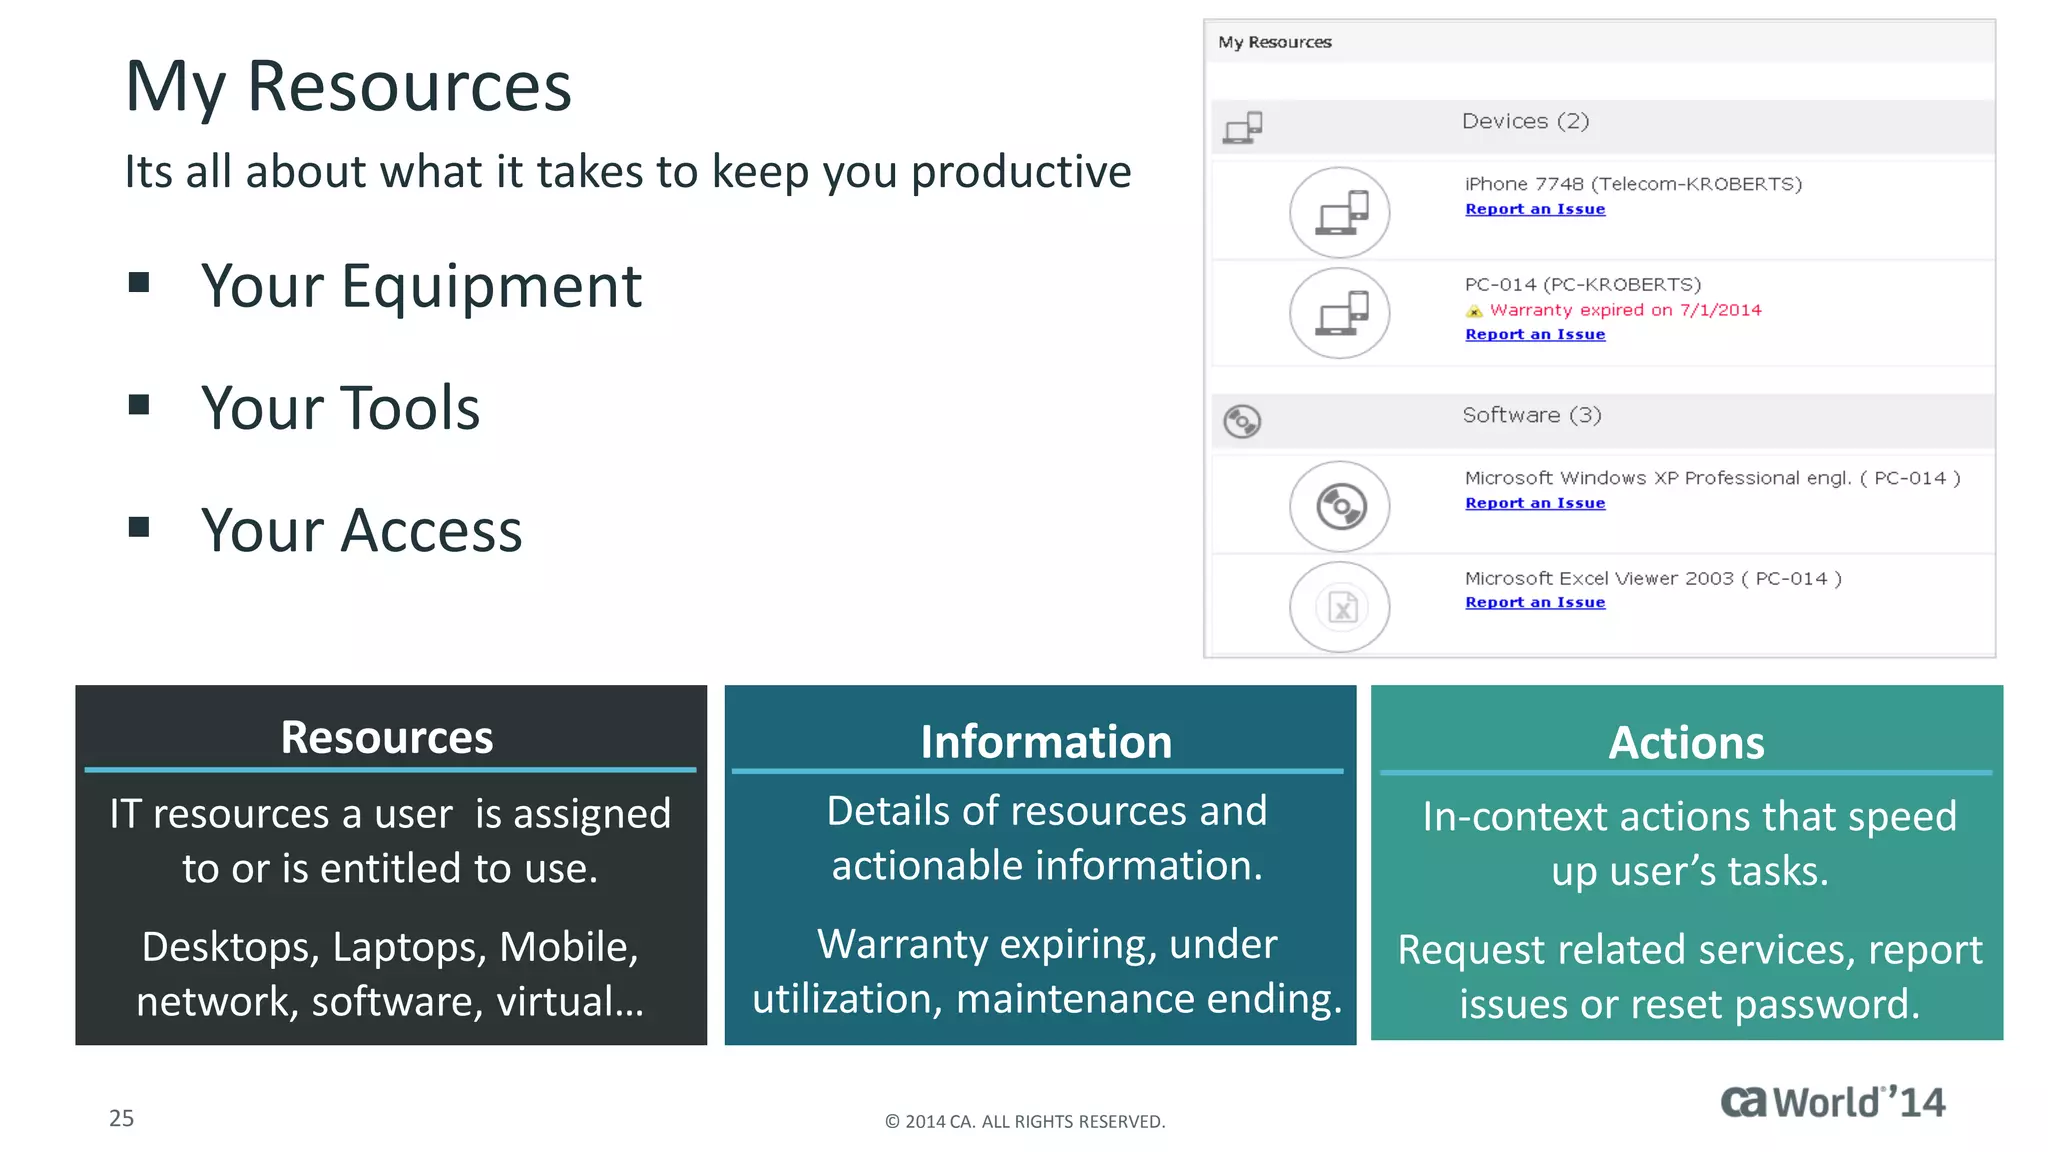Click the Your Equipment bullet text
Screen dimensions: 2048x1152
coord(421,286)
